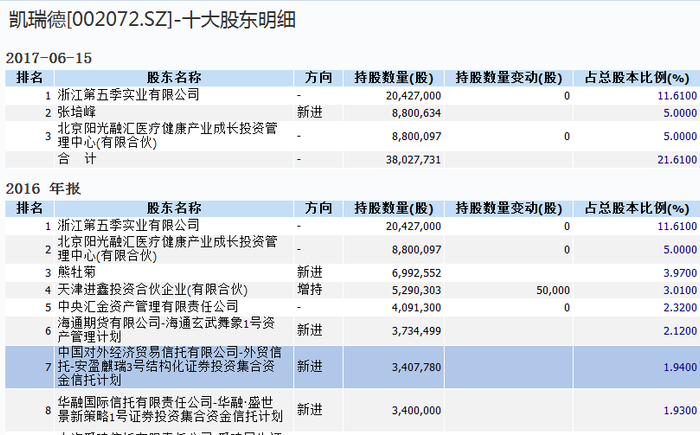The image size is (700, 435).
Task: Click 占总股本比例(%) header in 2017-06-15 table
Action: tap(637, 78)
